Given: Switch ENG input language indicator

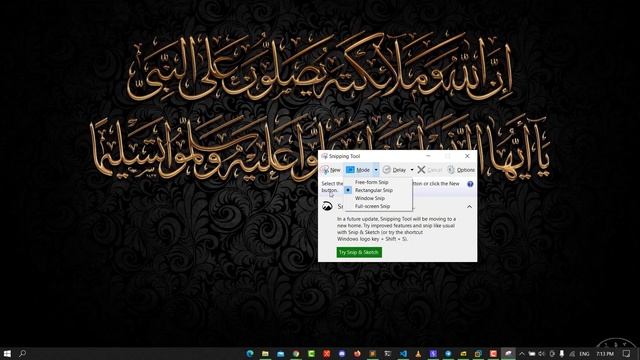Looking at the screenshot, I should coord(584,354).
